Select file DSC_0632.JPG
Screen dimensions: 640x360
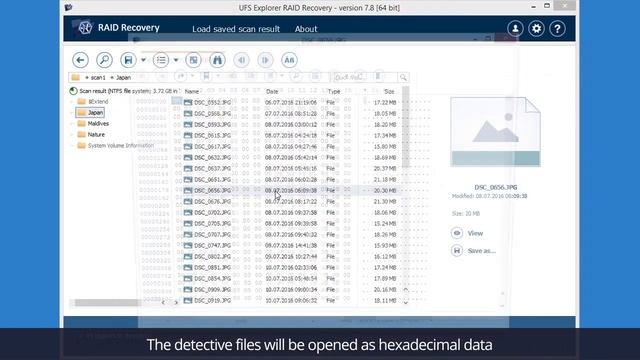click(x=212, y=158)
